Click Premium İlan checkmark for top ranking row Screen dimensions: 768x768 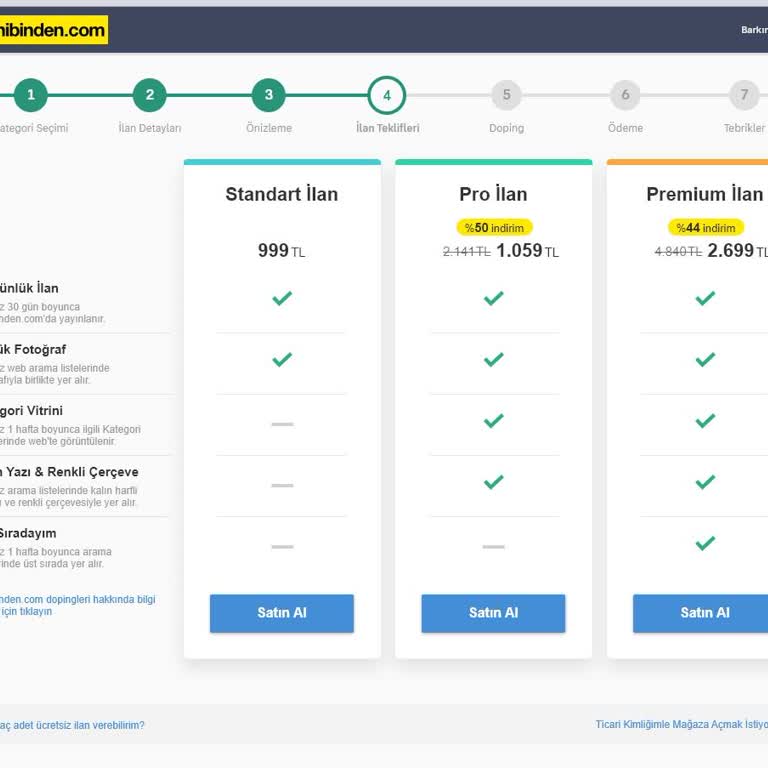pos(705,543)
